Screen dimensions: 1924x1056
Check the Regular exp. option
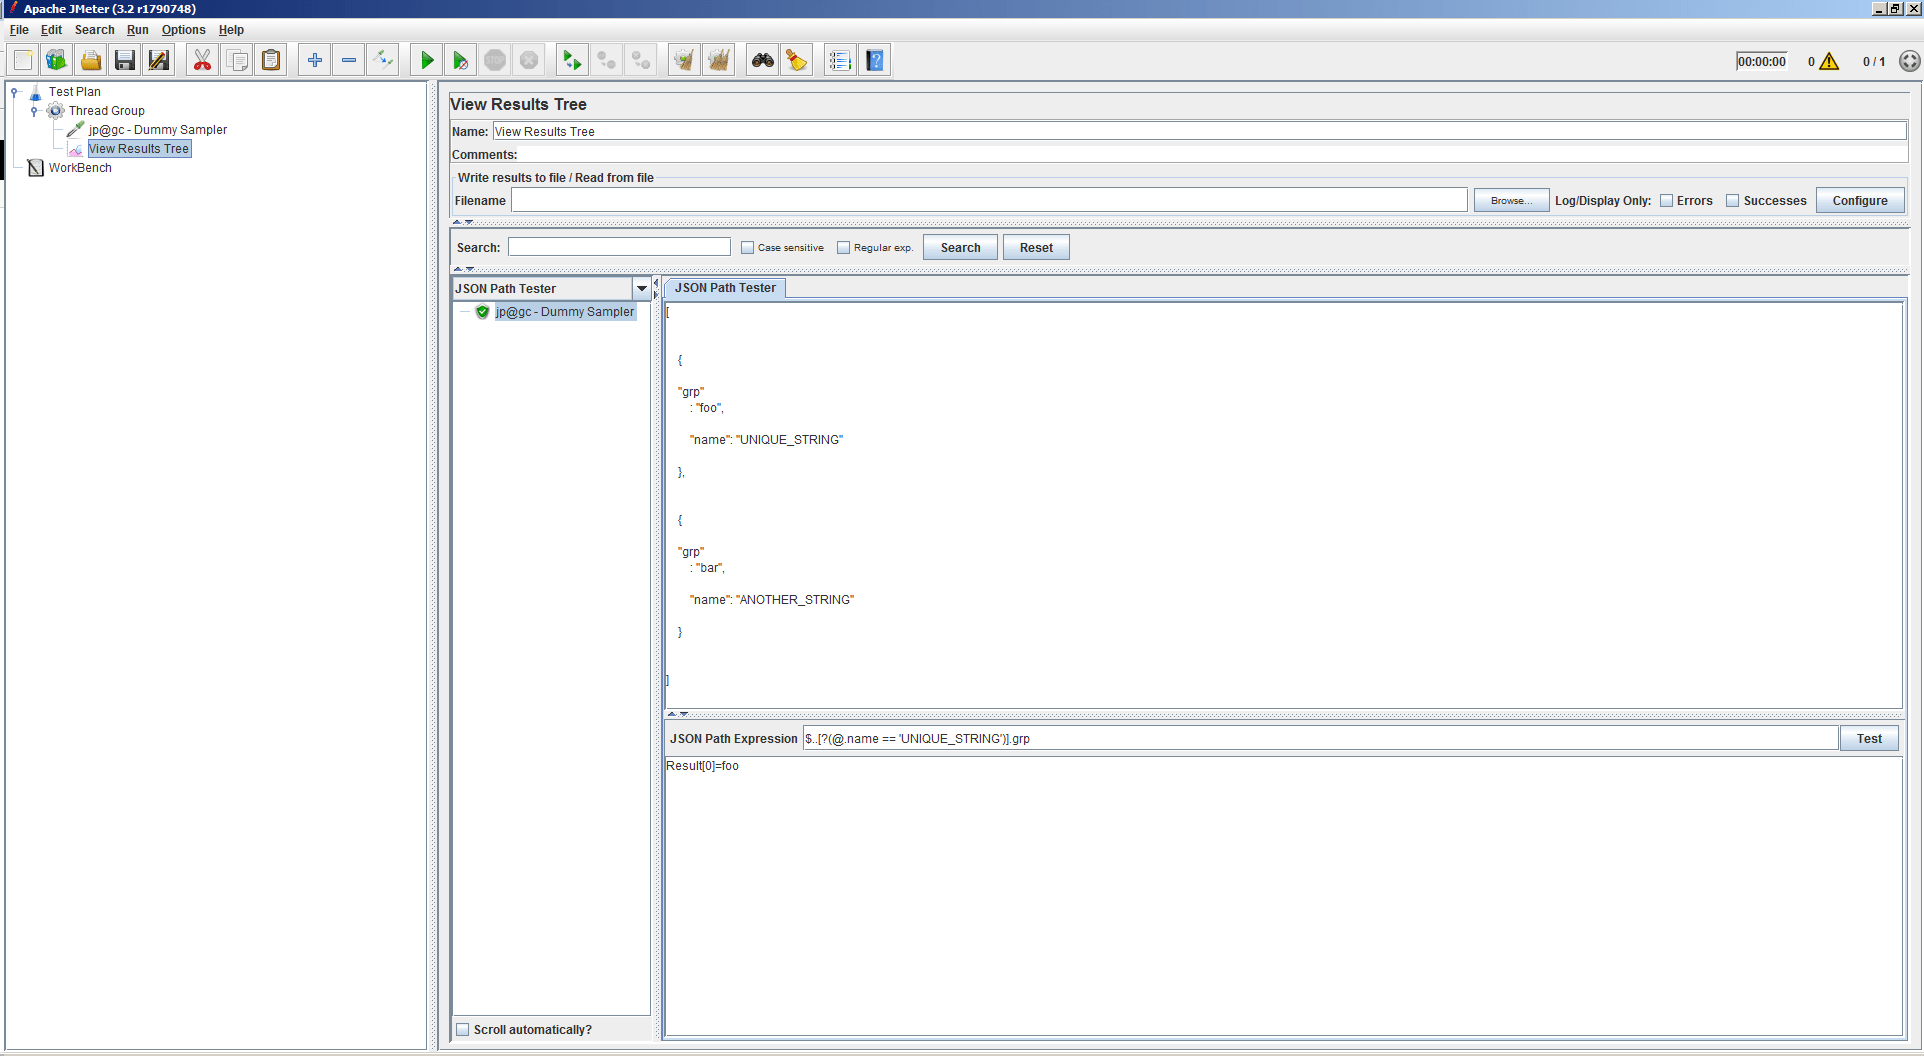coord(844,247)
